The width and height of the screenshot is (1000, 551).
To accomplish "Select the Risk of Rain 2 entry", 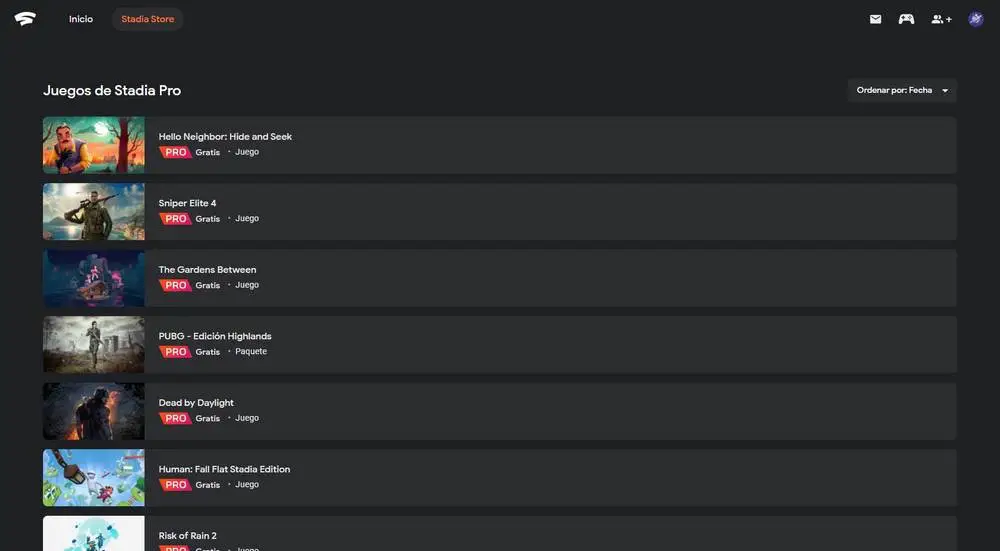I will click(188, 536).
